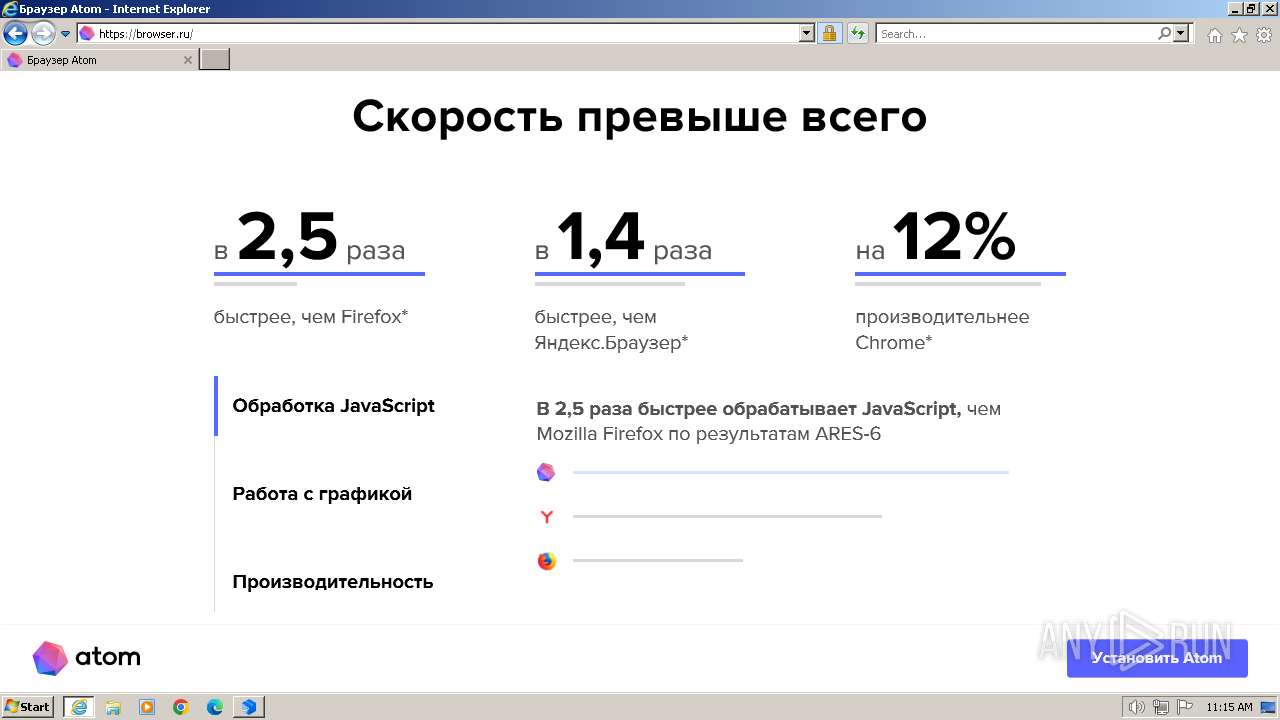Click the text "быстрее, чем Firefox*"
The width and height of the screenshot is (1280, 720).
[x=311, y=317]
